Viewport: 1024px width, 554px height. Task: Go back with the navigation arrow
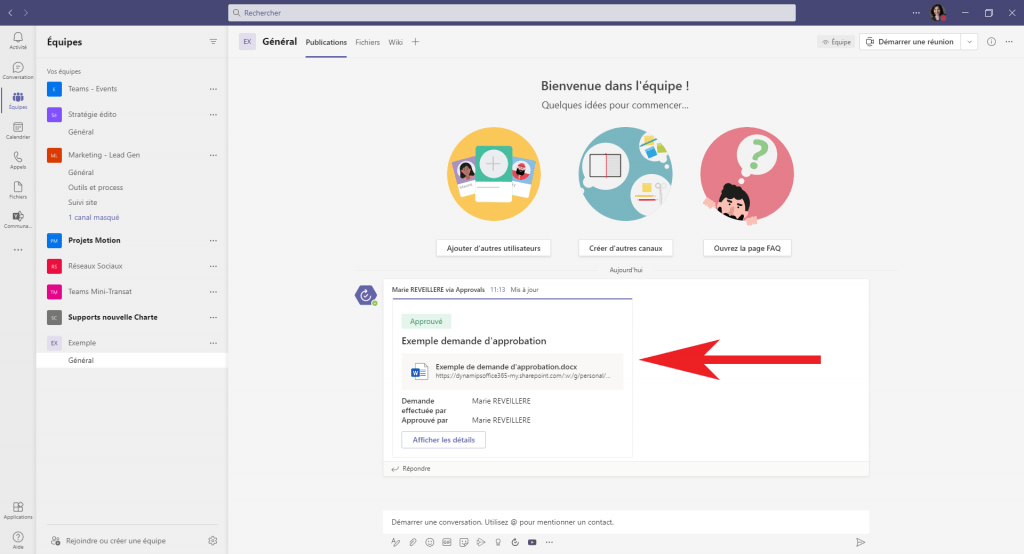point(10,12)
